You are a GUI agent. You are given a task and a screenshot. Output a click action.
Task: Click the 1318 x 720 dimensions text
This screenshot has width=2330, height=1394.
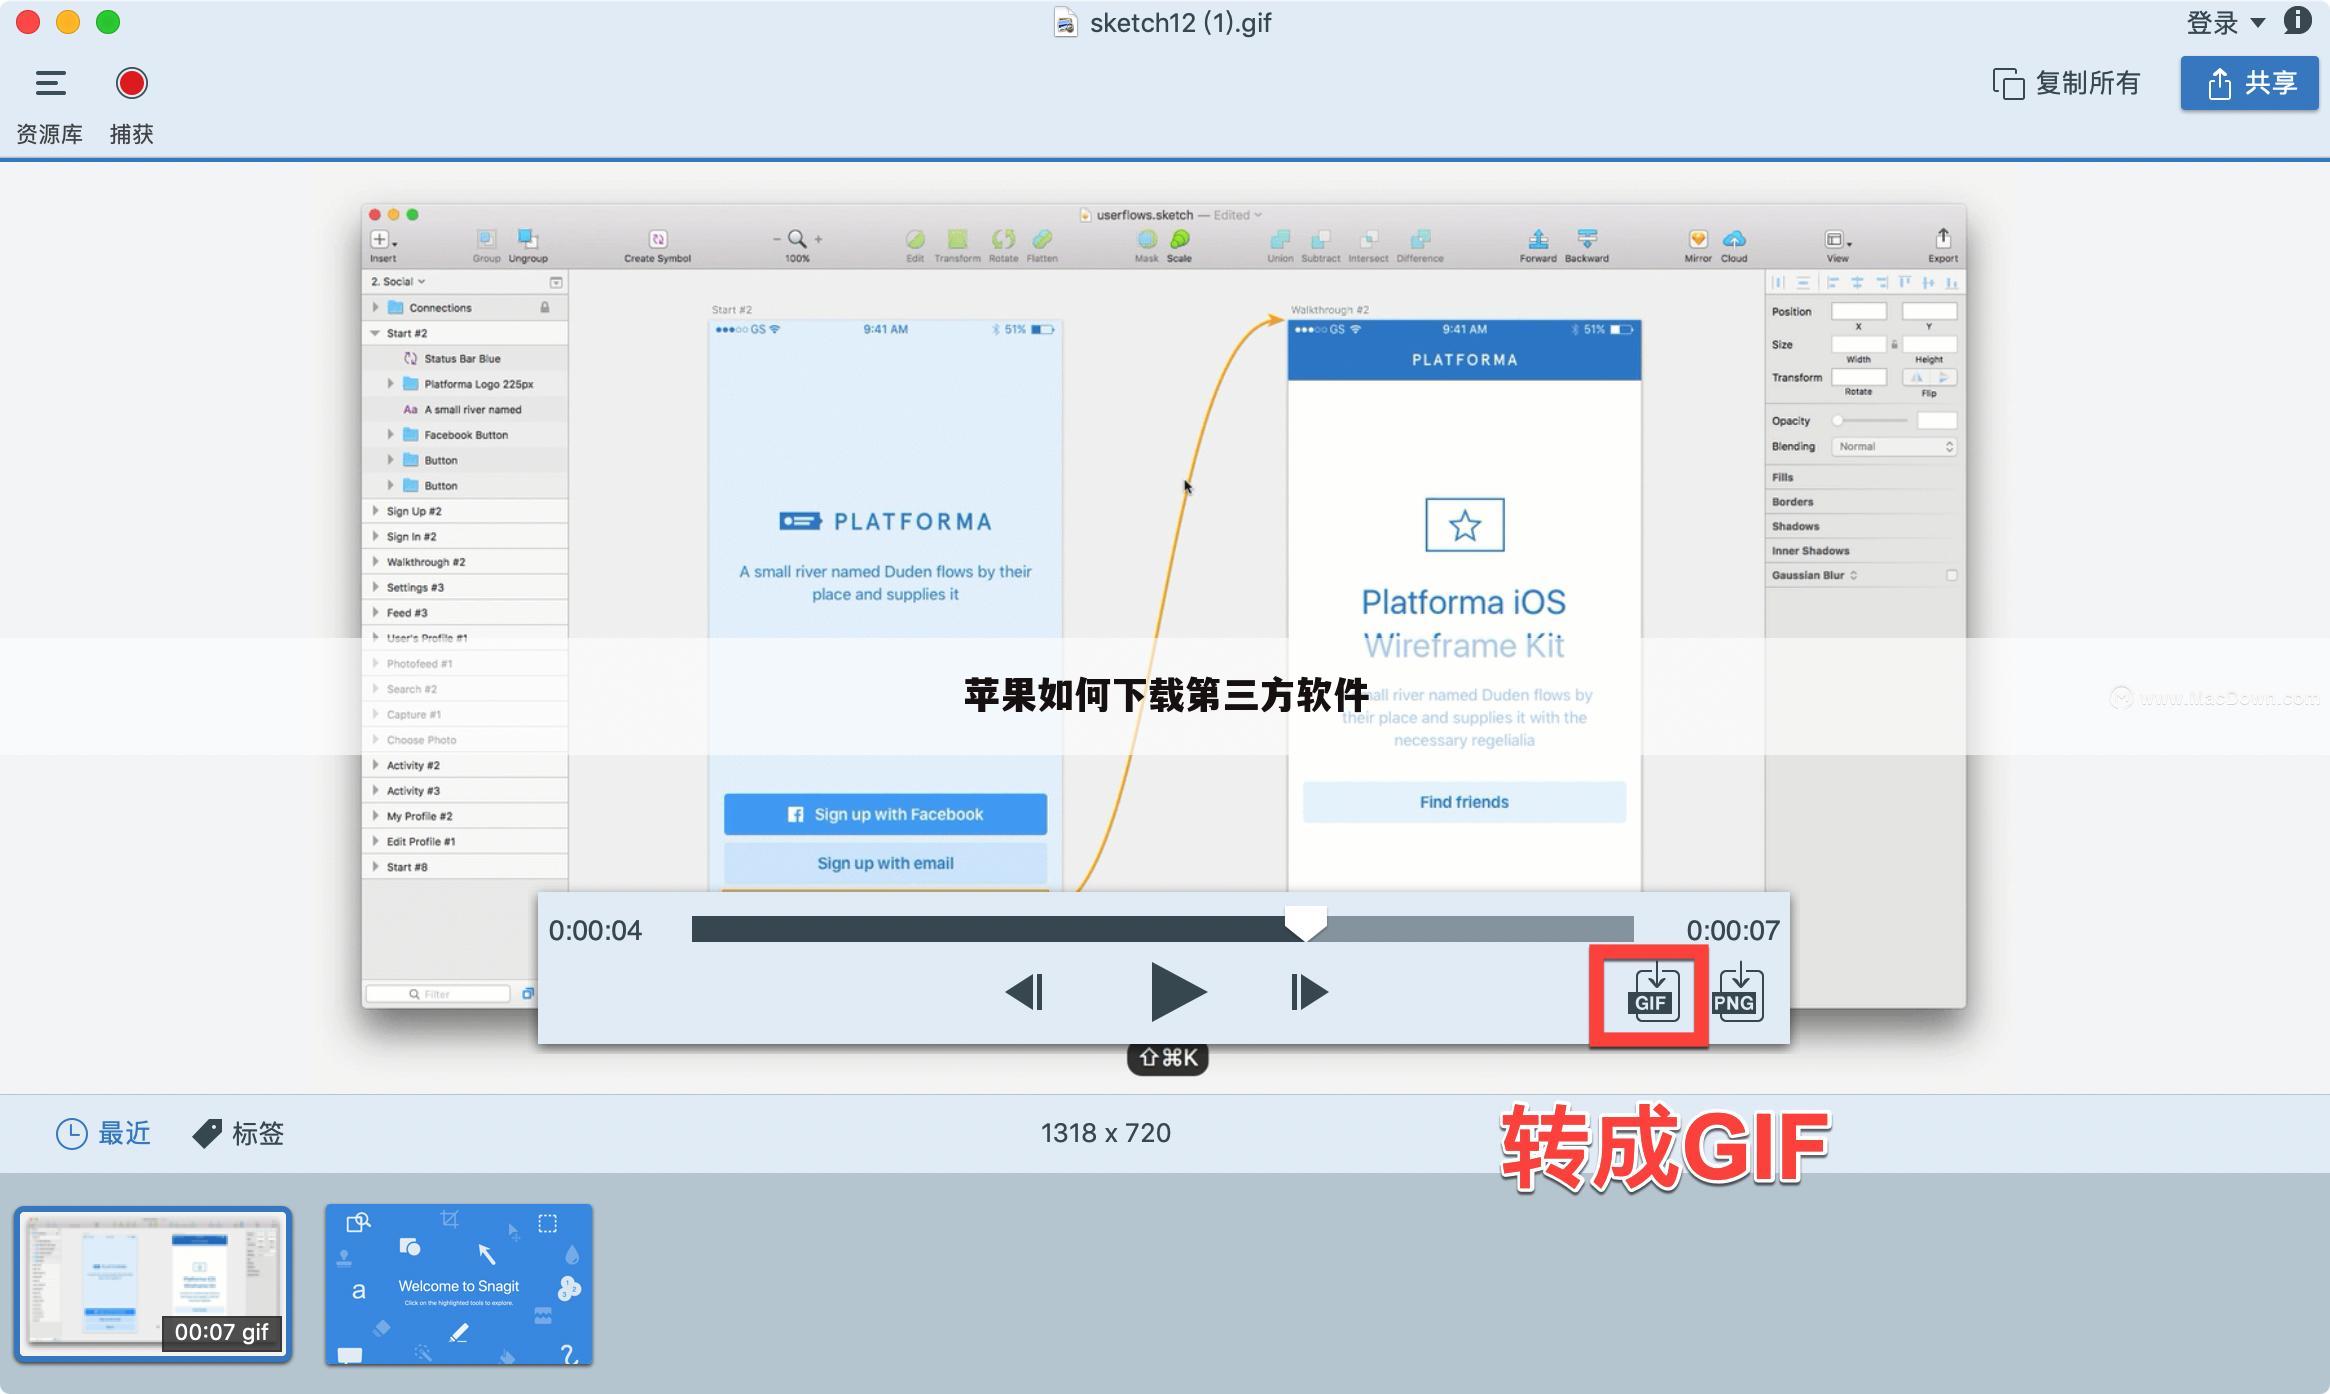(x=1105, y=1133)
